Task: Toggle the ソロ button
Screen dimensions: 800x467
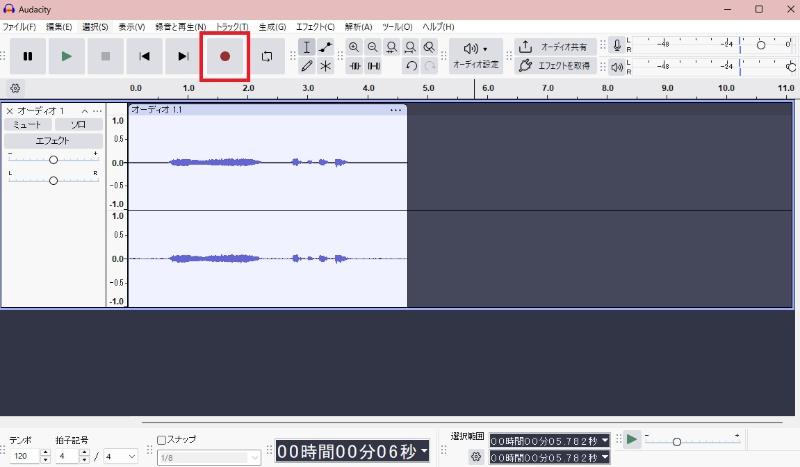Action: point(79,125)
